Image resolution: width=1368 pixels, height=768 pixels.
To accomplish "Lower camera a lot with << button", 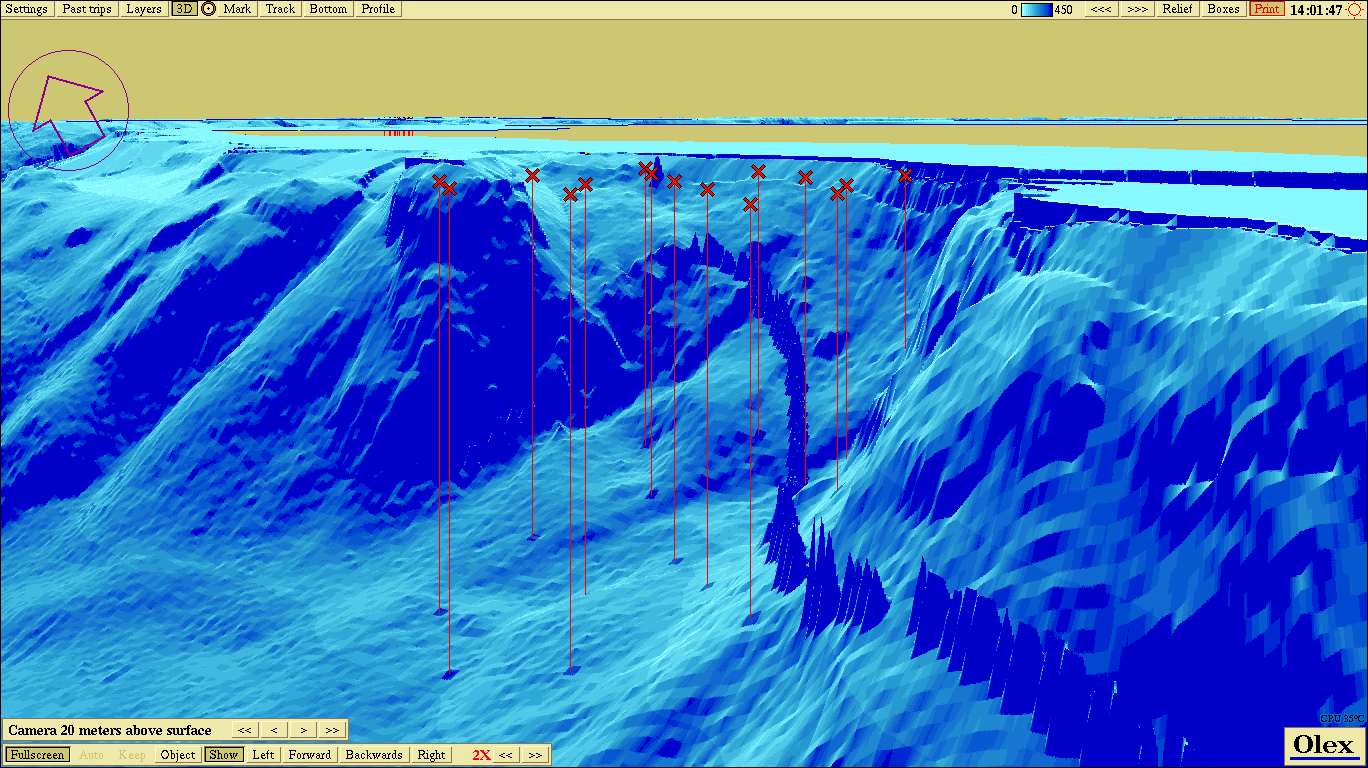I will pos(245,730).
